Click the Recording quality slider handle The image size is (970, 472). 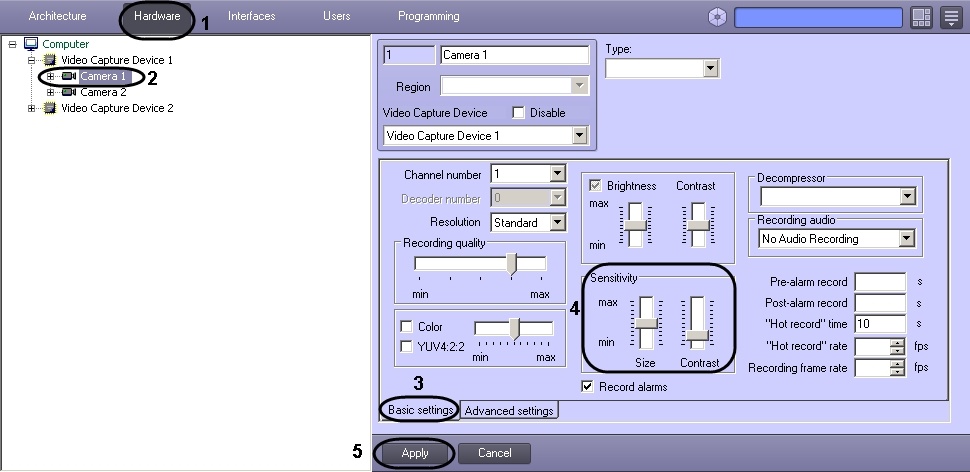512,264
